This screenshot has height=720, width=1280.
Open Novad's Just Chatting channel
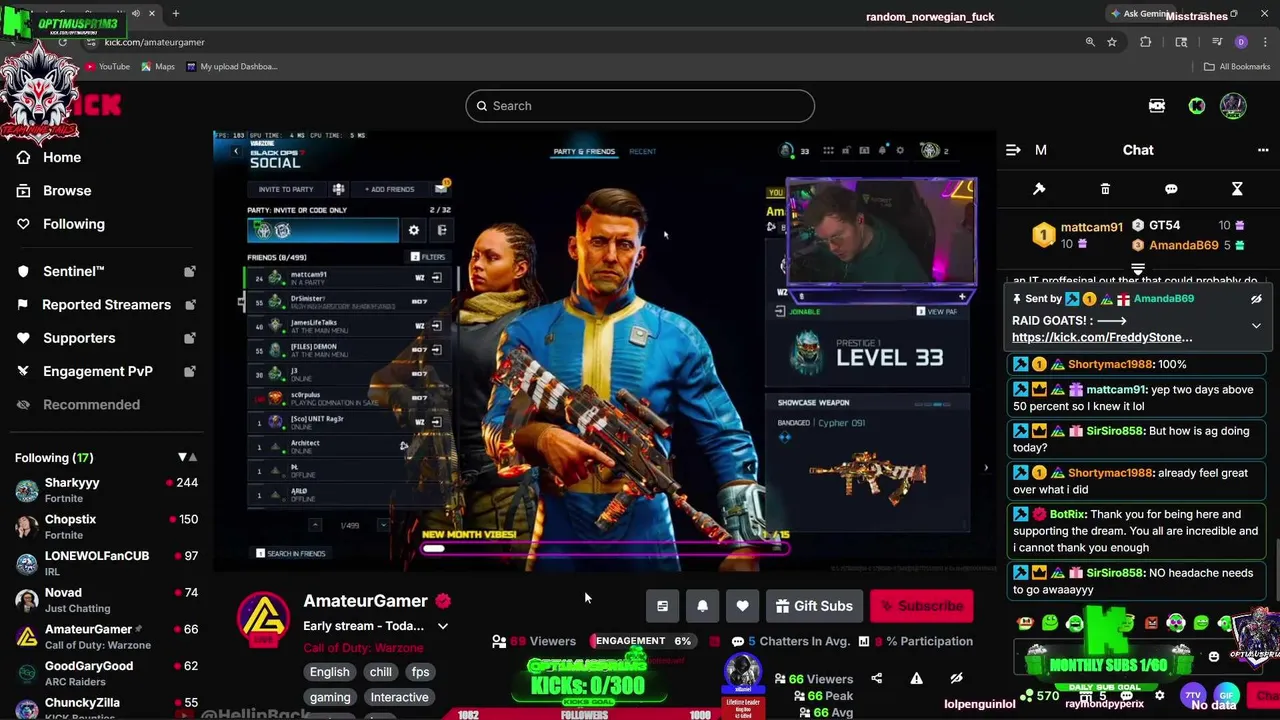pyautogui.click(x=106, y=600)
